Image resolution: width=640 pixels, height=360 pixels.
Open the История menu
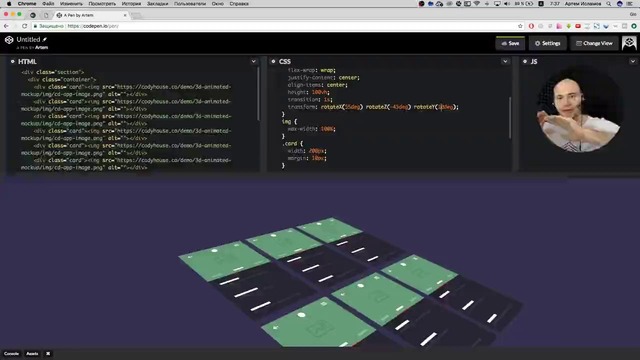131,4
